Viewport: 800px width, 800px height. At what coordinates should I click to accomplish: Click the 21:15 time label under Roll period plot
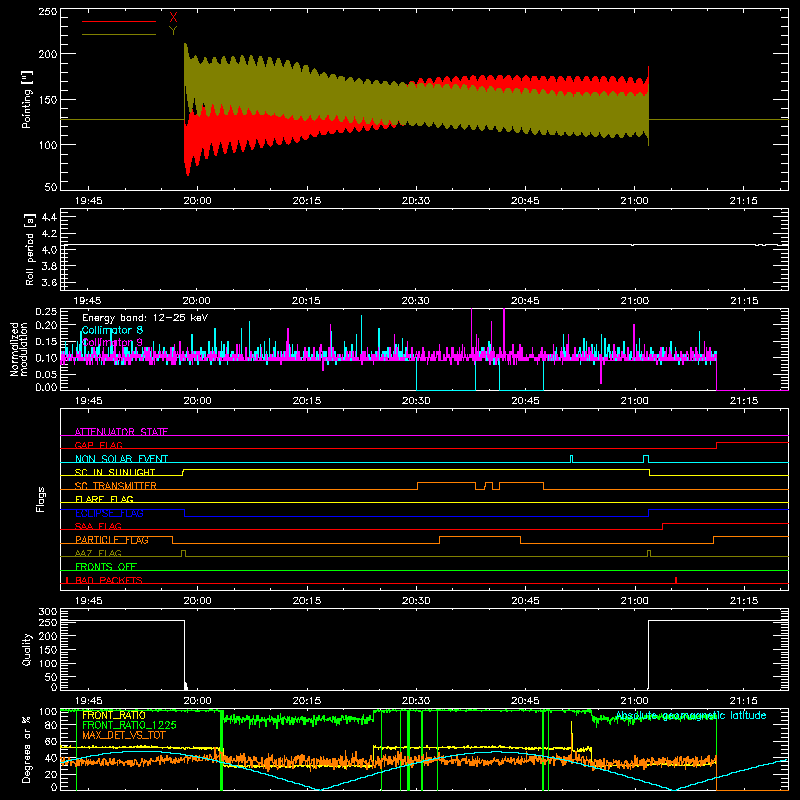click(744, 301)
